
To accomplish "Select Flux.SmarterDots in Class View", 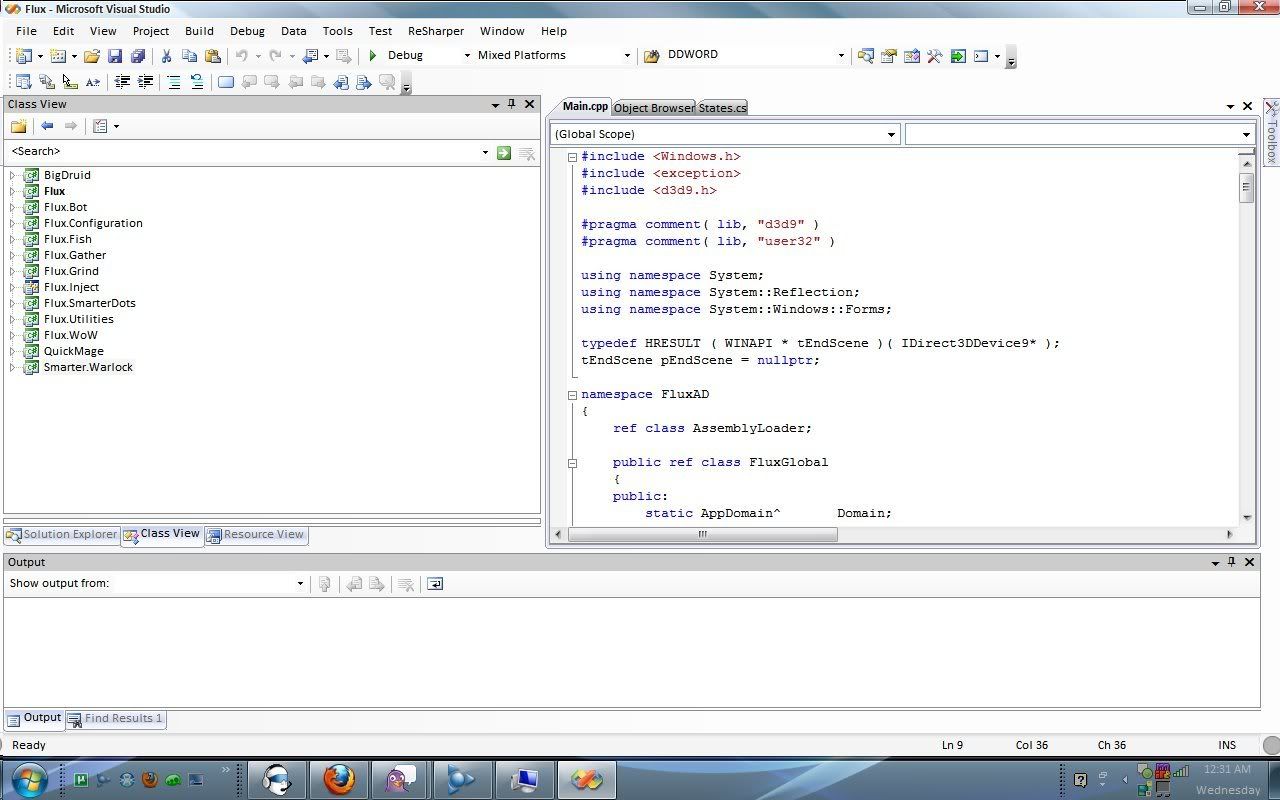I will point(89,303).
